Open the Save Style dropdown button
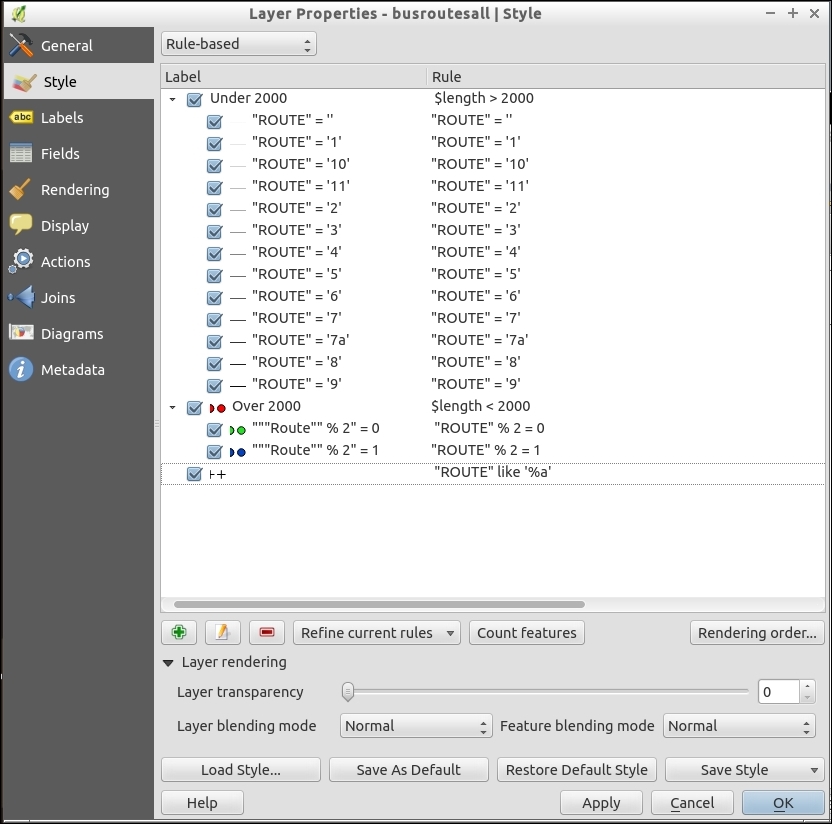832x824 pixels. pos(745,769)
